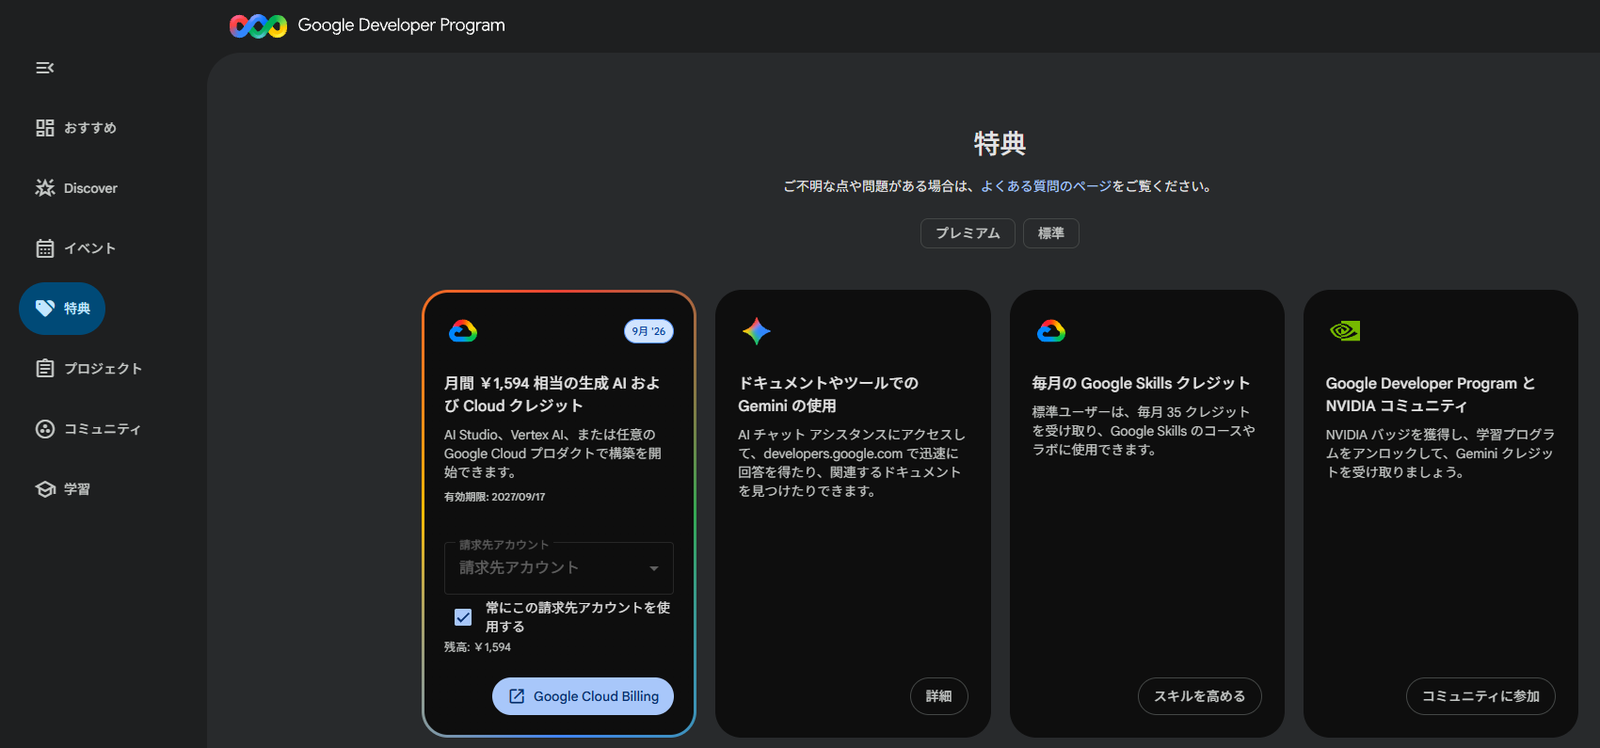Click the Google Cloud icon on the credit card
Screen dimensions: 1600x748
tap(463, 331)
